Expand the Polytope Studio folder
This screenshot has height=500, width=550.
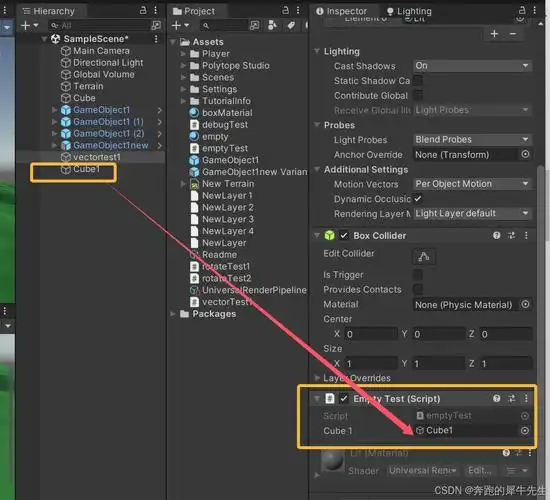pyautogui.click(x=183, y=66)
